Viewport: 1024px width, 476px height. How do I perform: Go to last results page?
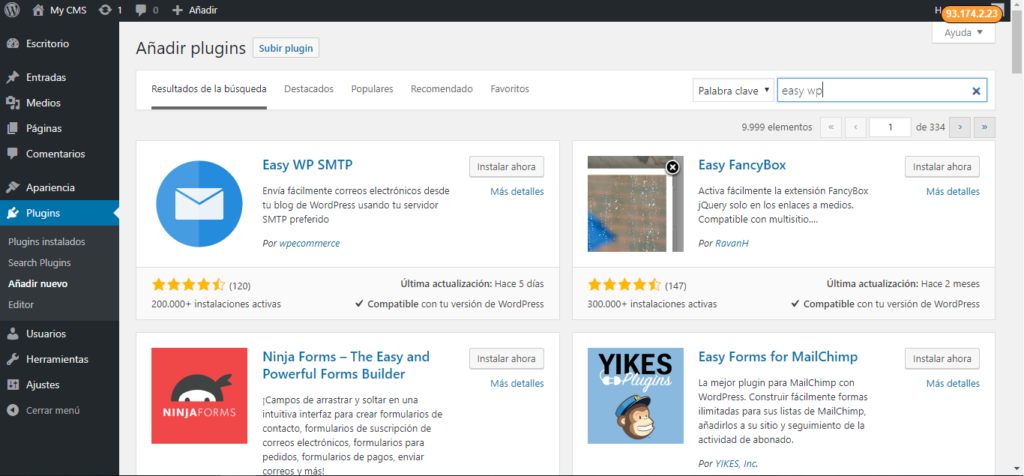985,127
